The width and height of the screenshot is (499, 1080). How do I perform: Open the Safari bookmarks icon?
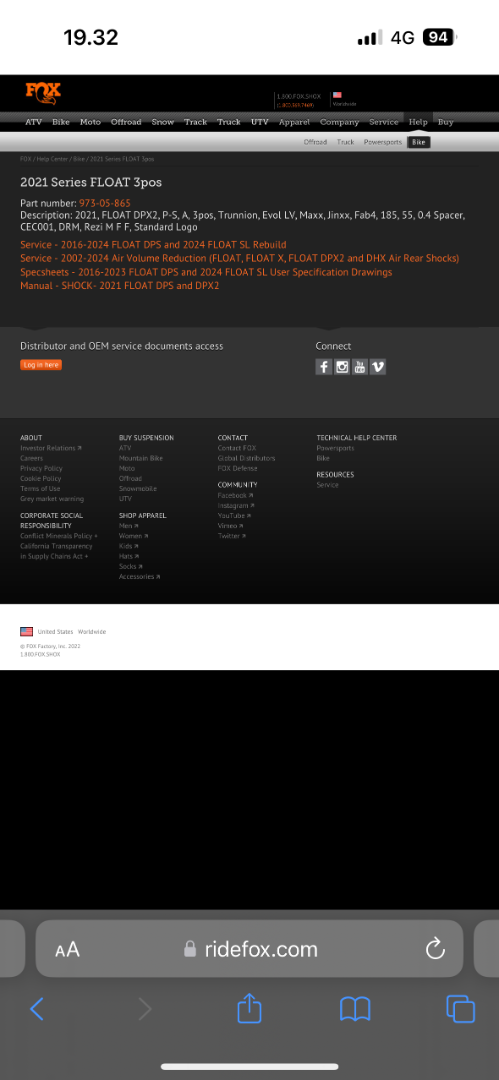[355, 1009]
